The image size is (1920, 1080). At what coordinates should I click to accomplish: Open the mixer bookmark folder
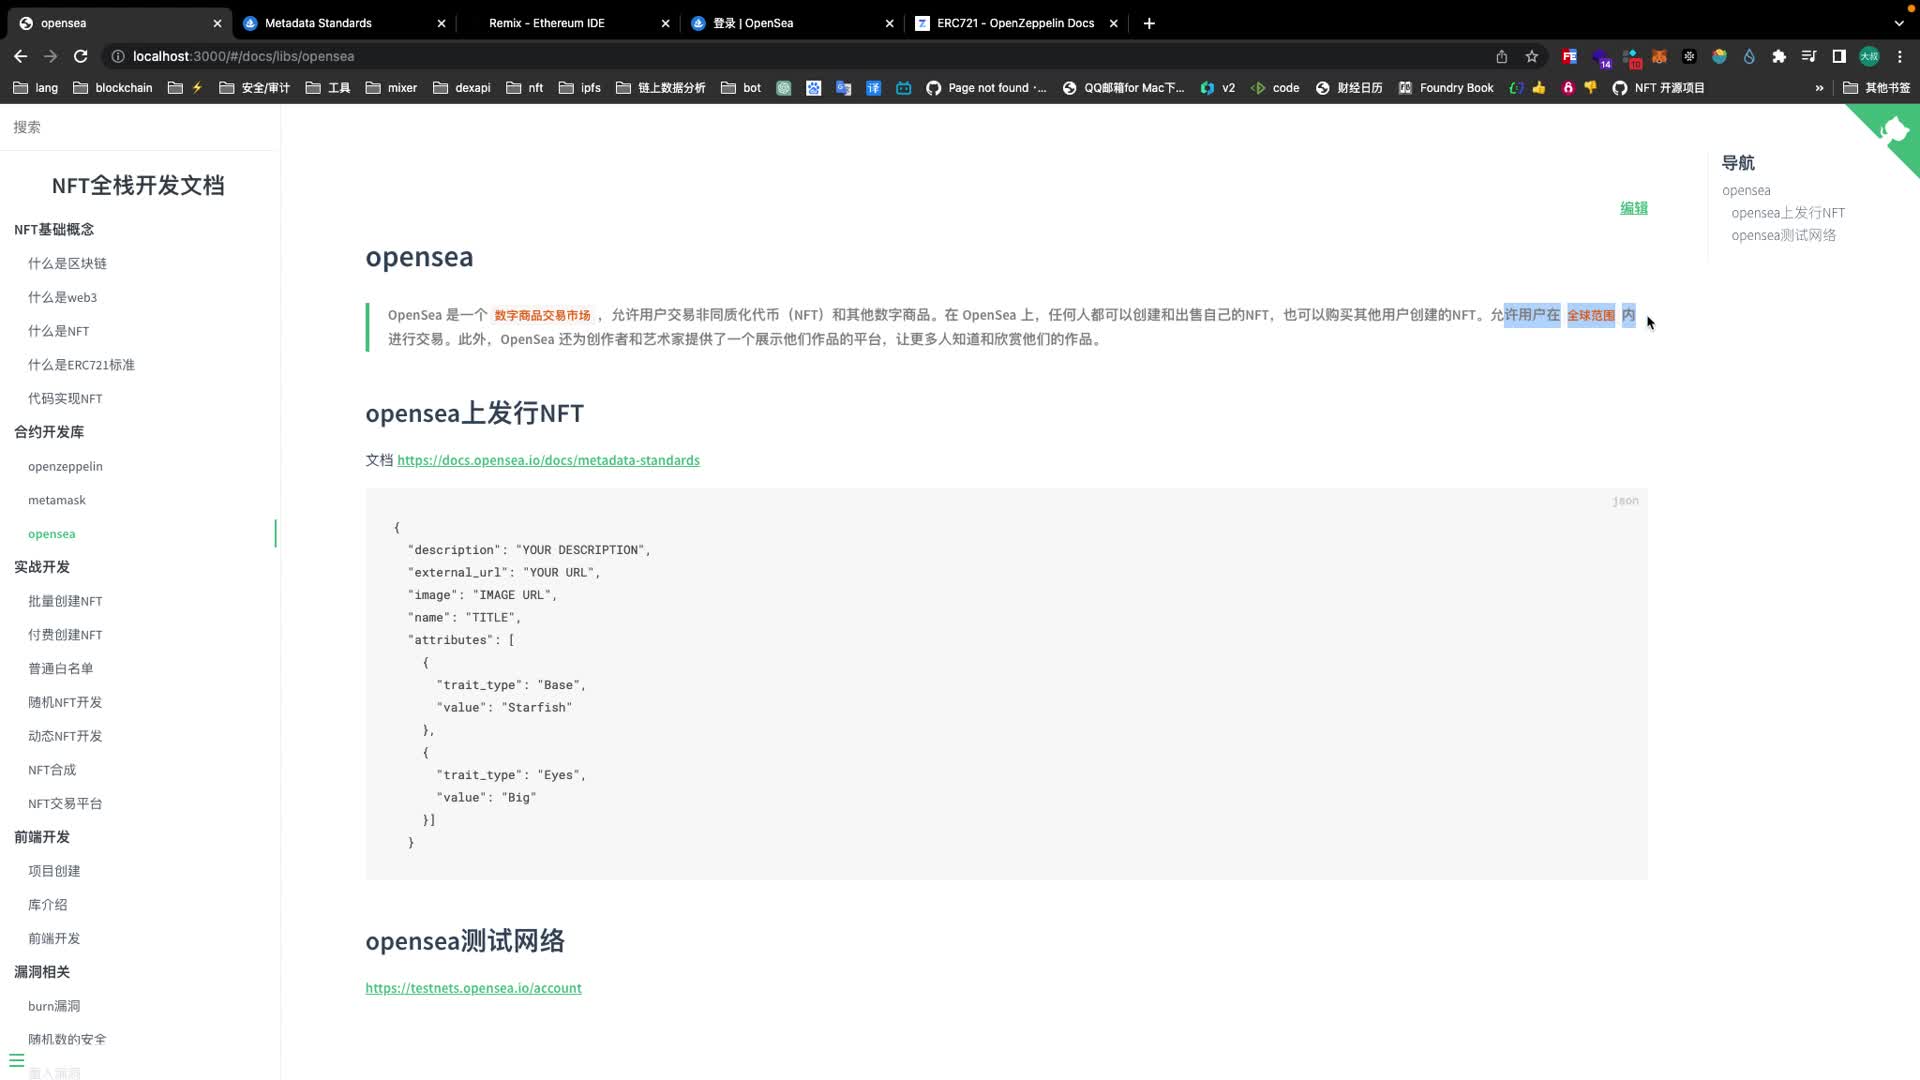(391, 88)
